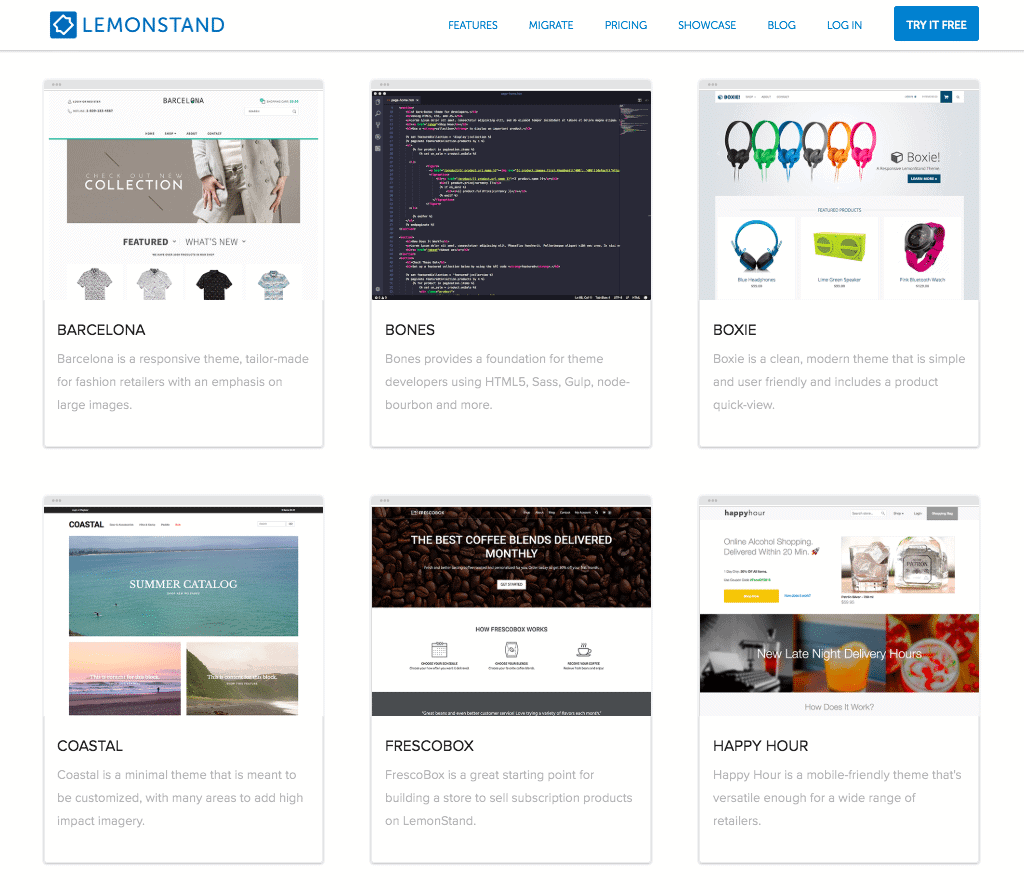Viewport: 1024px width, 890px height.
Task: Click Learn More button in Boxie preview
Action: (x=923, y=178)
